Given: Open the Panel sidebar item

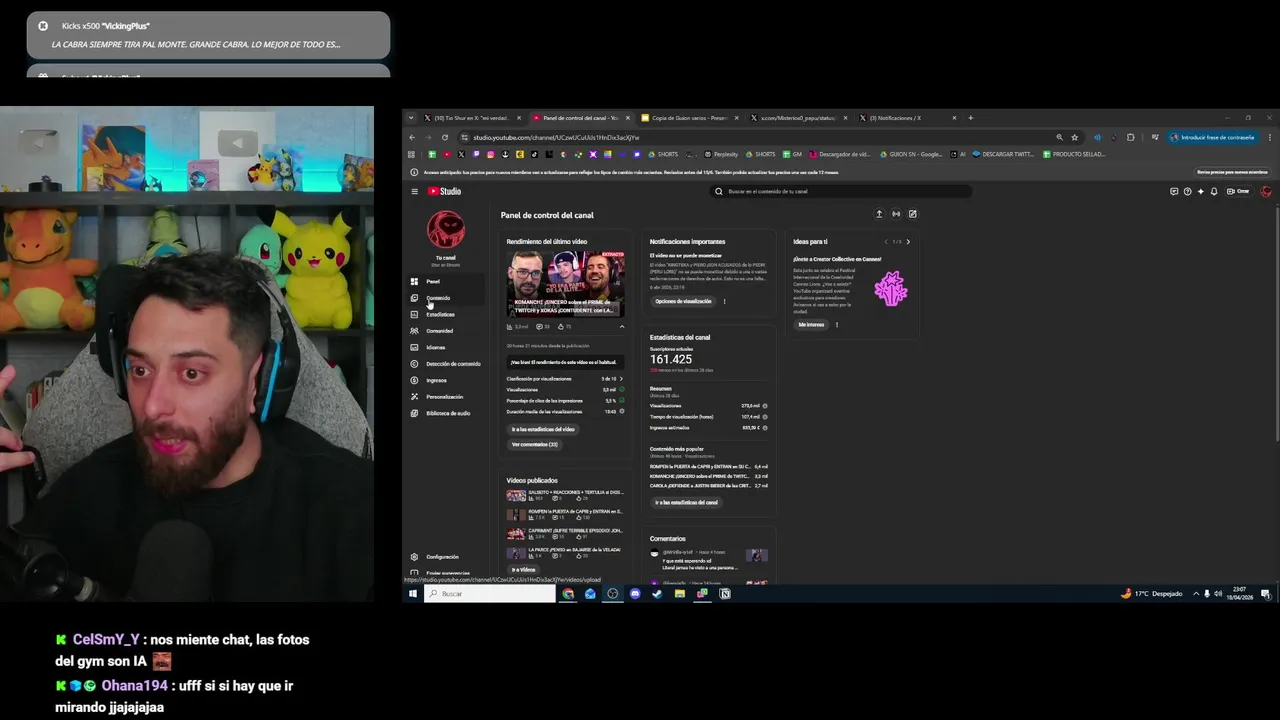Looking at the screenshot, I should pos(446,281).
